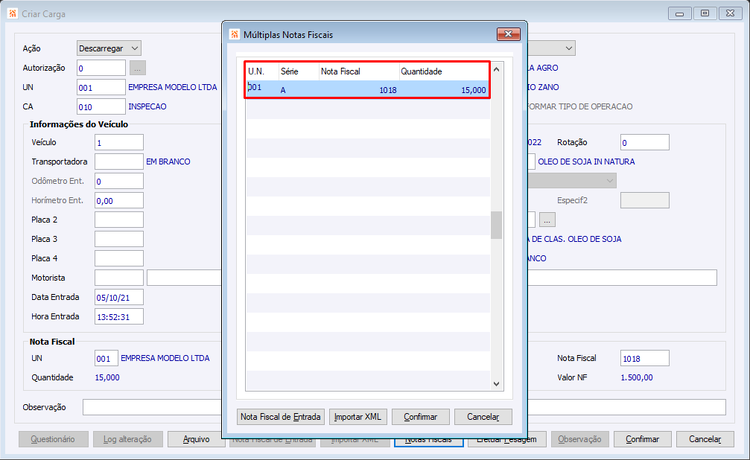
Task: Click the notes list scrollbar thumb
Action: coord(496,225)
